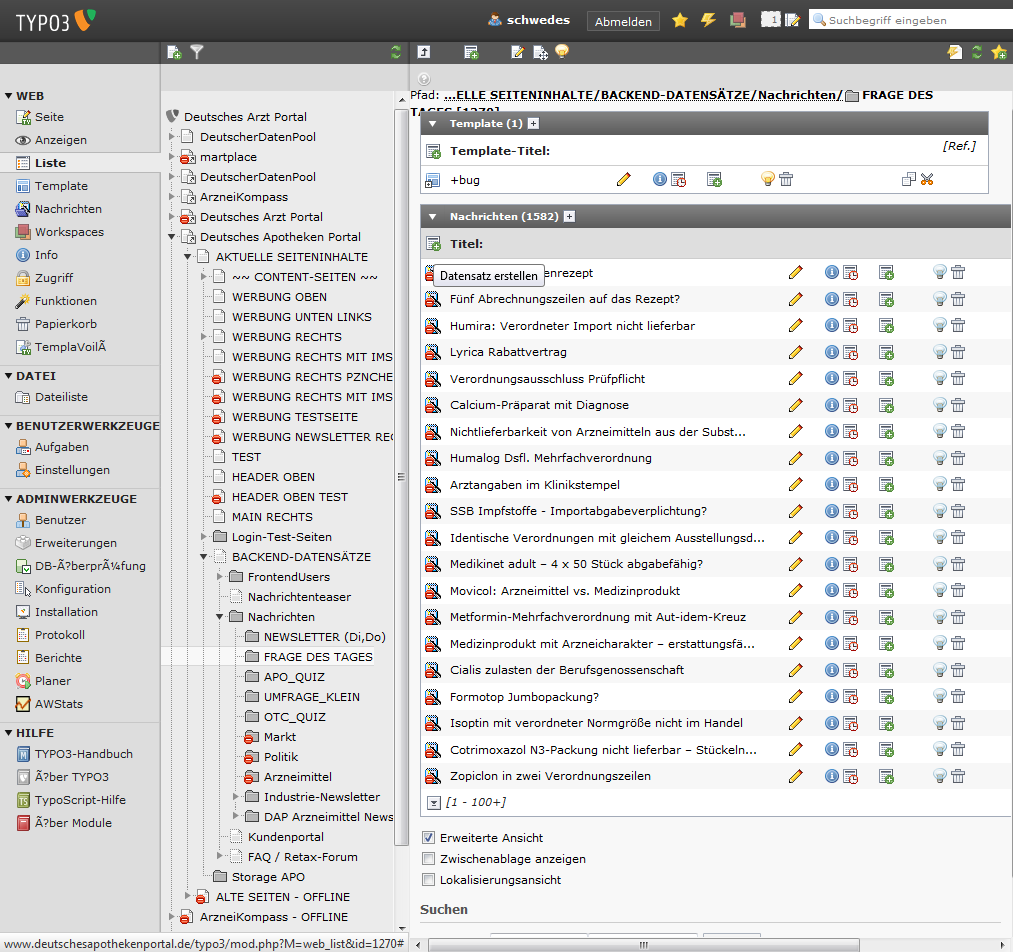Click the Abmelden logout button
This screenshot has width=1013, height=952.
[x=623, y=21]
